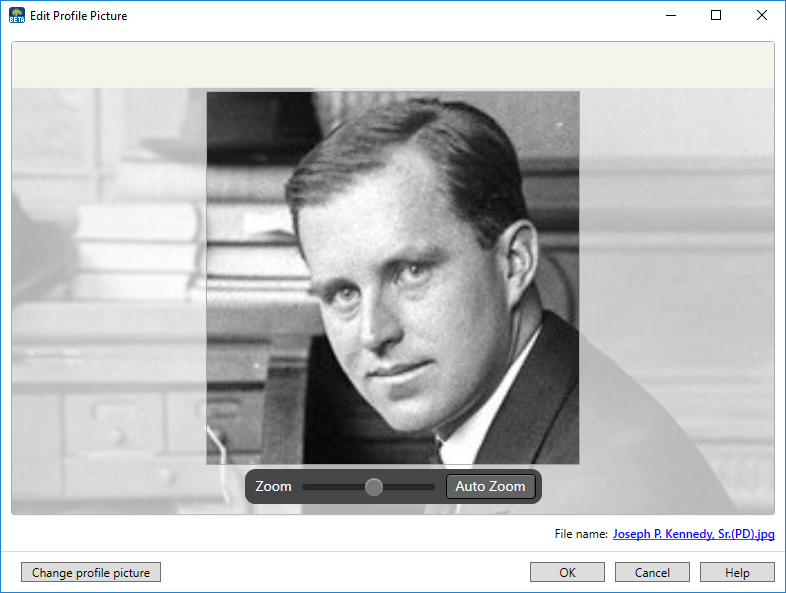Maximize the Edit Profile Picture window
Image resolution: width=786 pixels, height=593 pixels.
point(716,16)
